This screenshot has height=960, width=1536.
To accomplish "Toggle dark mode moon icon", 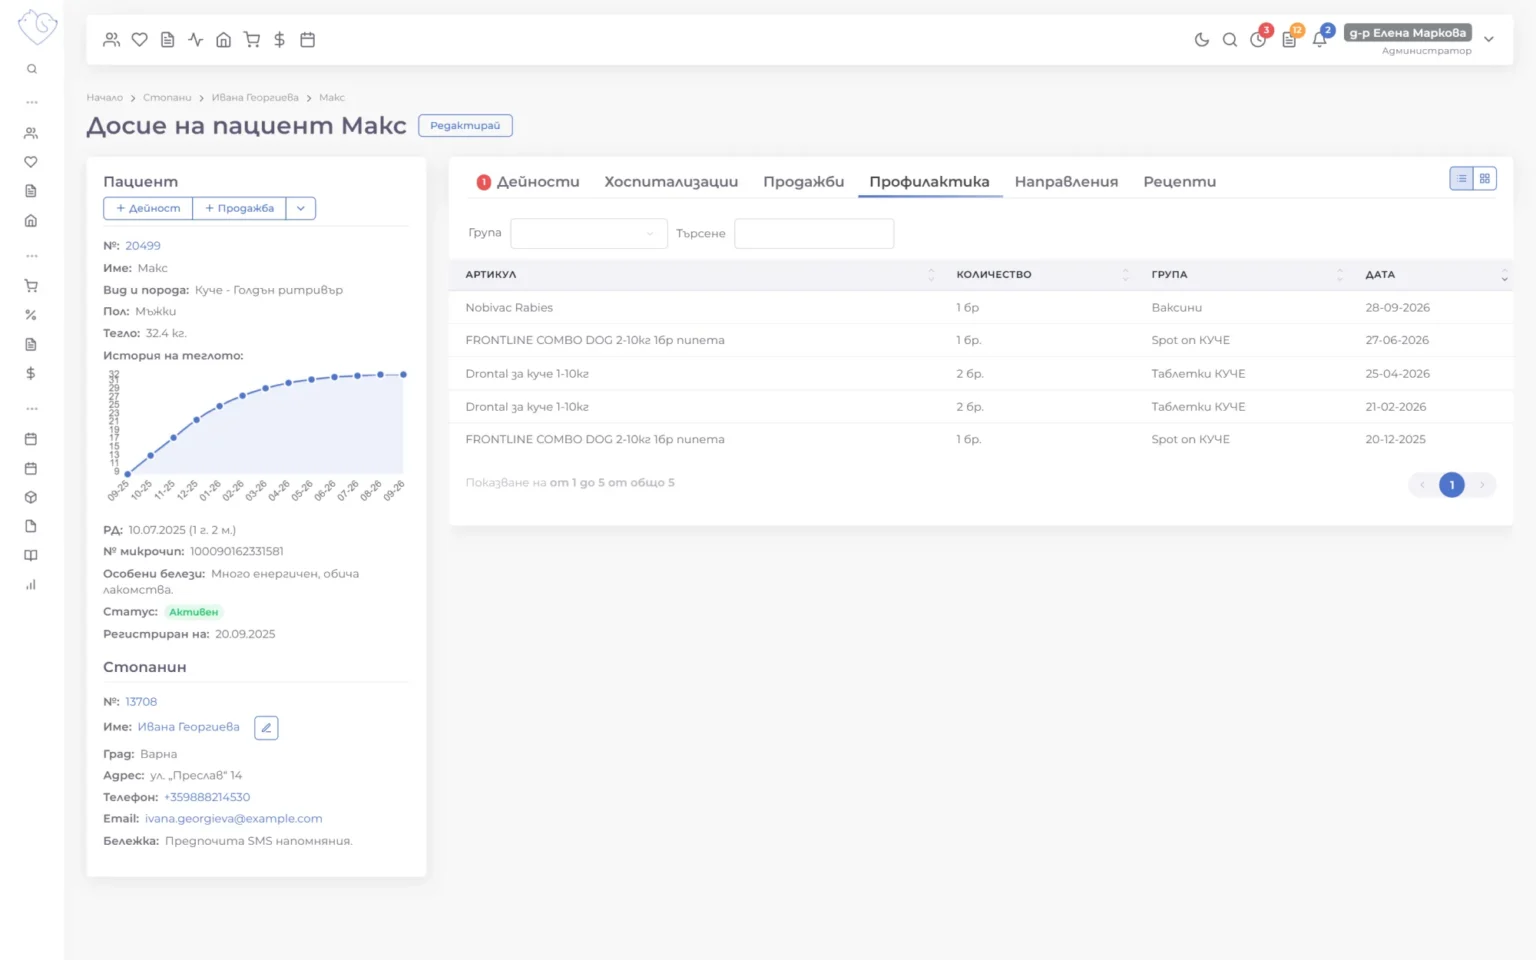I will point(1202,40).
